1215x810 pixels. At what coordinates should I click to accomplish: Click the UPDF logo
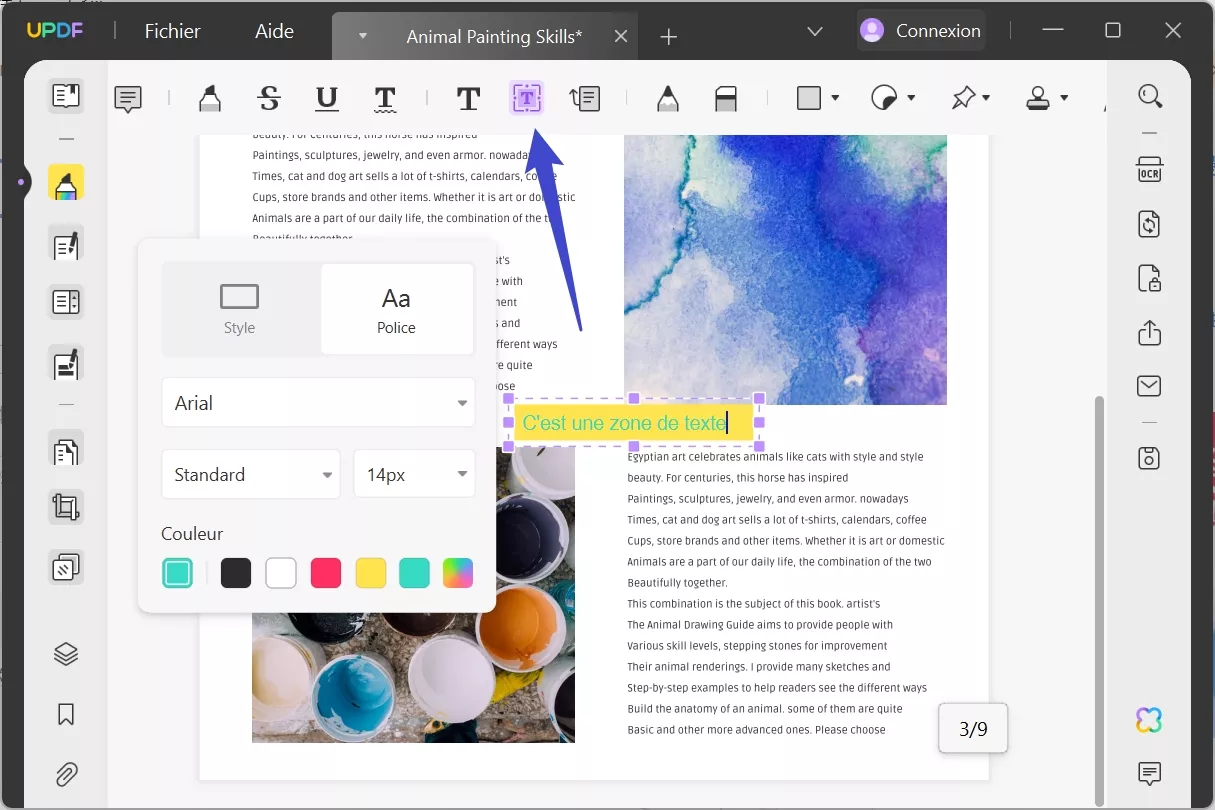pos(55,31)
